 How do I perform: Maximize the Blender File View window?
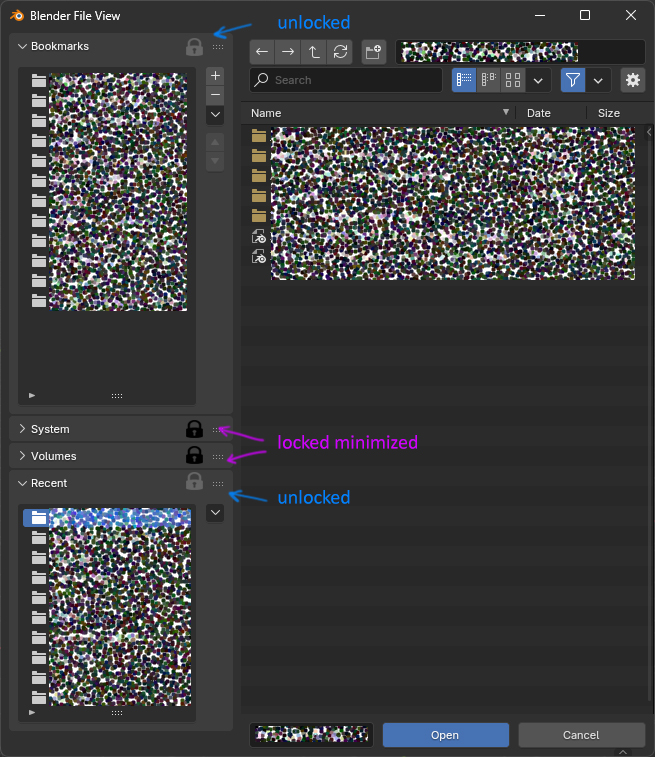click(585, 15)
